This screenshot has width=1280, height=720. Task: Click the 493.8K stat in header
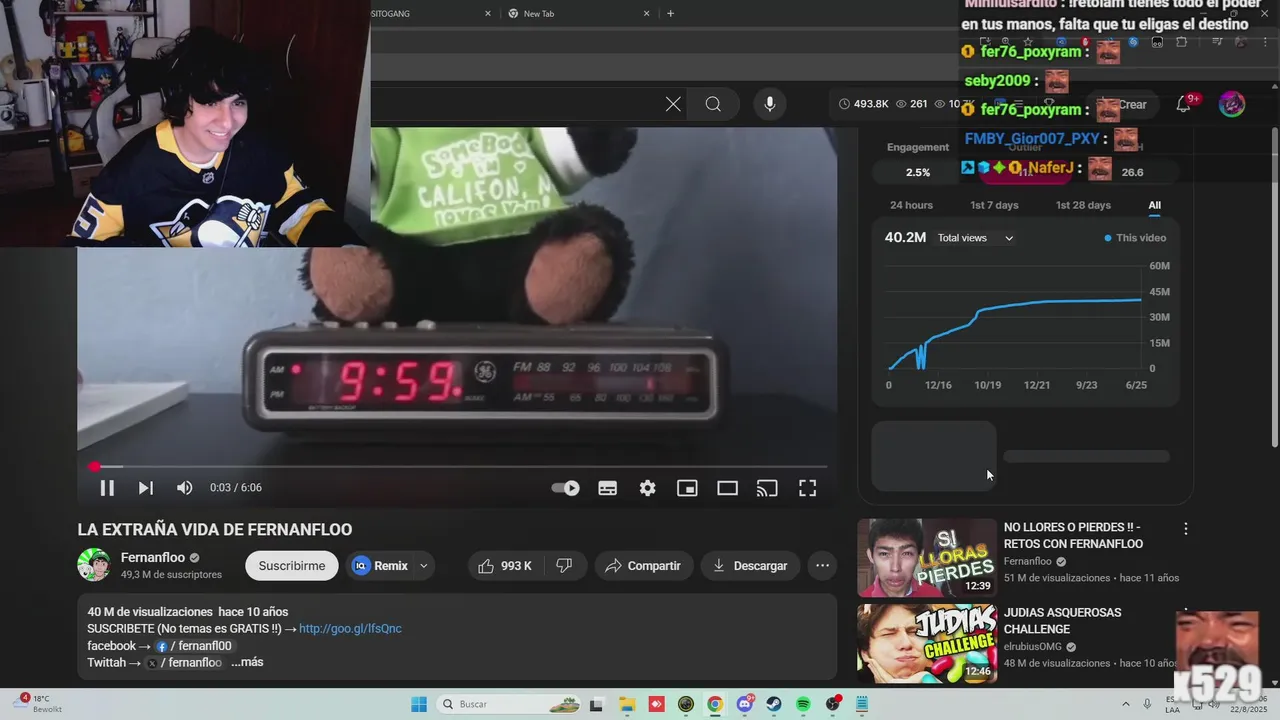[864, 104]
